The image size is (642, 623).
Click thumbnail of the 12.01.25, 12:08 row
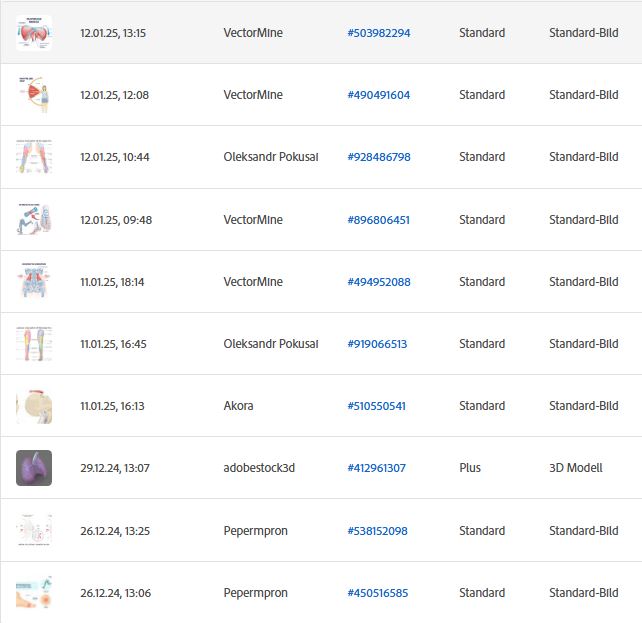click(34, 95)
